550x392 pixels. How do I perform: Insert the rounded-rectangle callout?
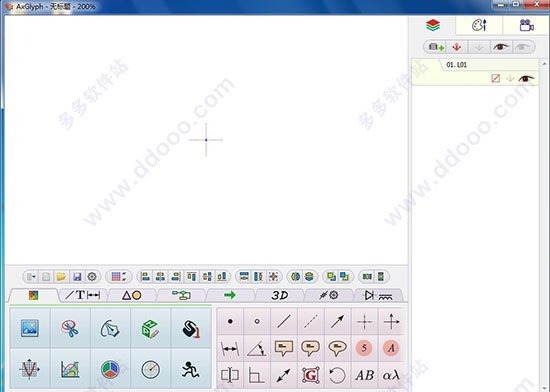coord(311,348)
